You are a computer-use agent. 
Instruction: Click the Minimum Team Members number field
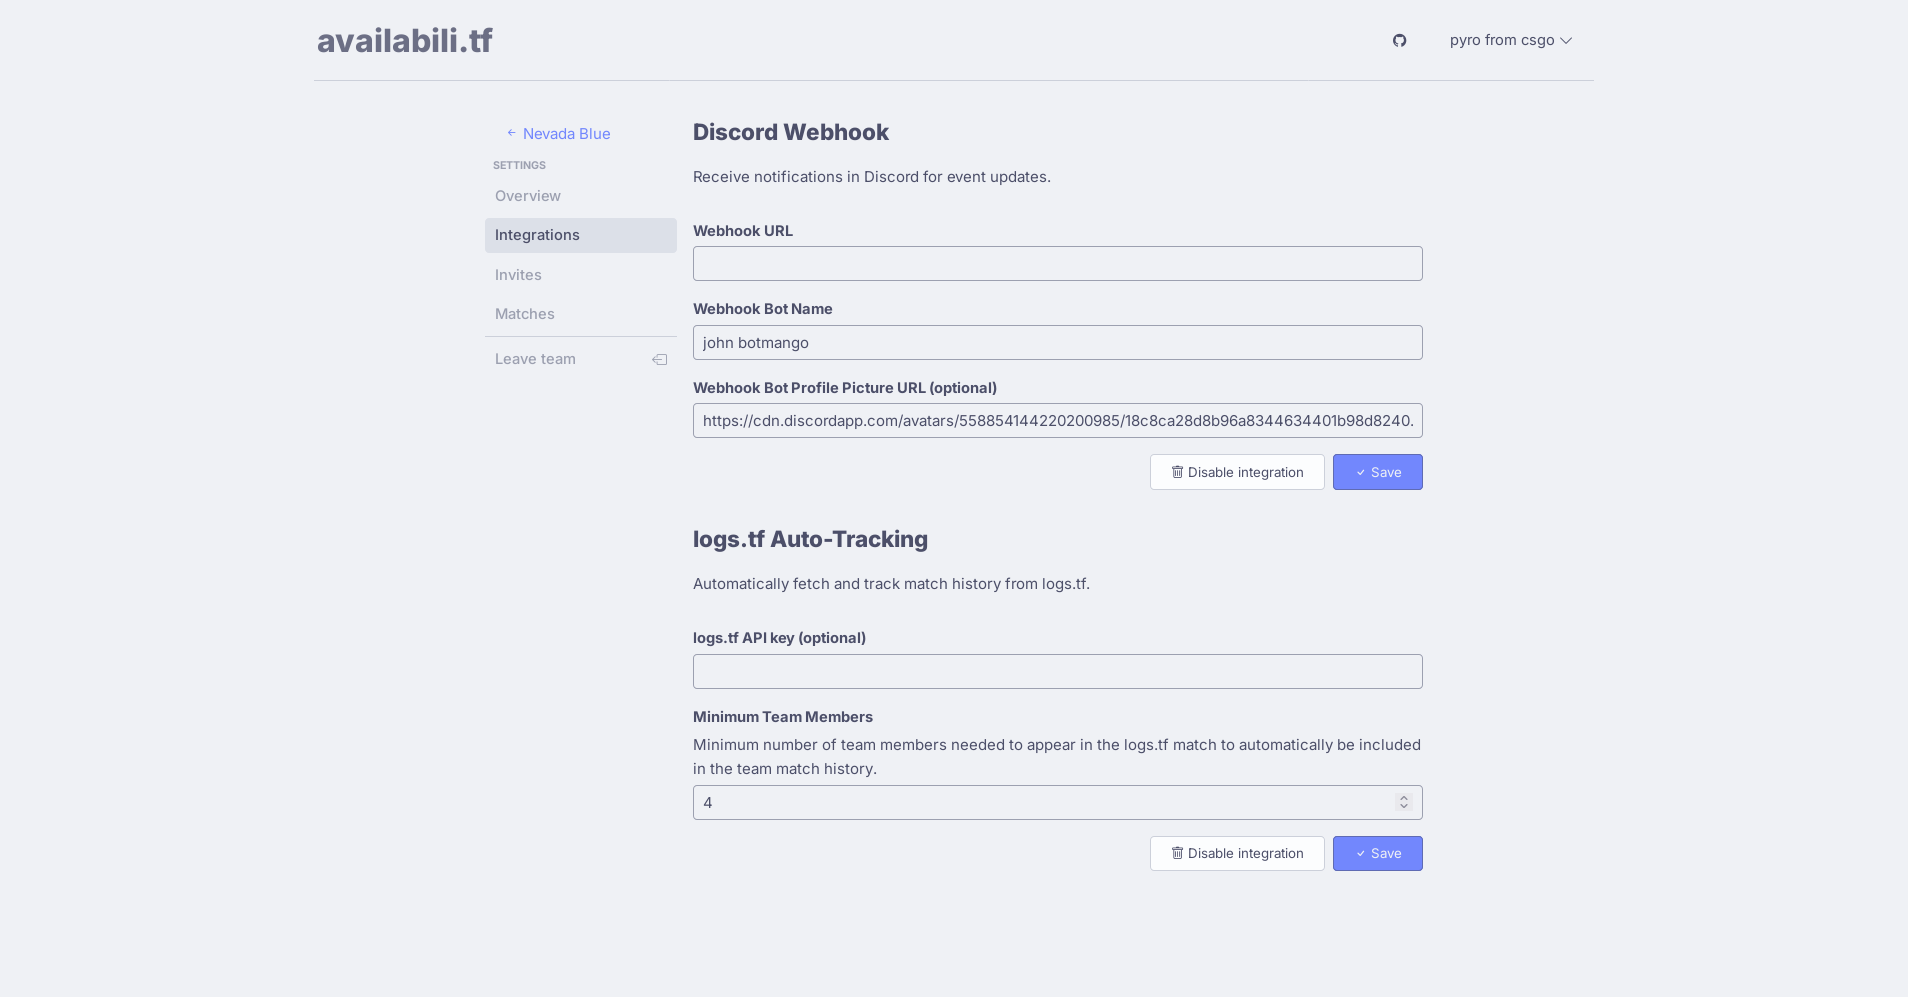coord(1040,803)
